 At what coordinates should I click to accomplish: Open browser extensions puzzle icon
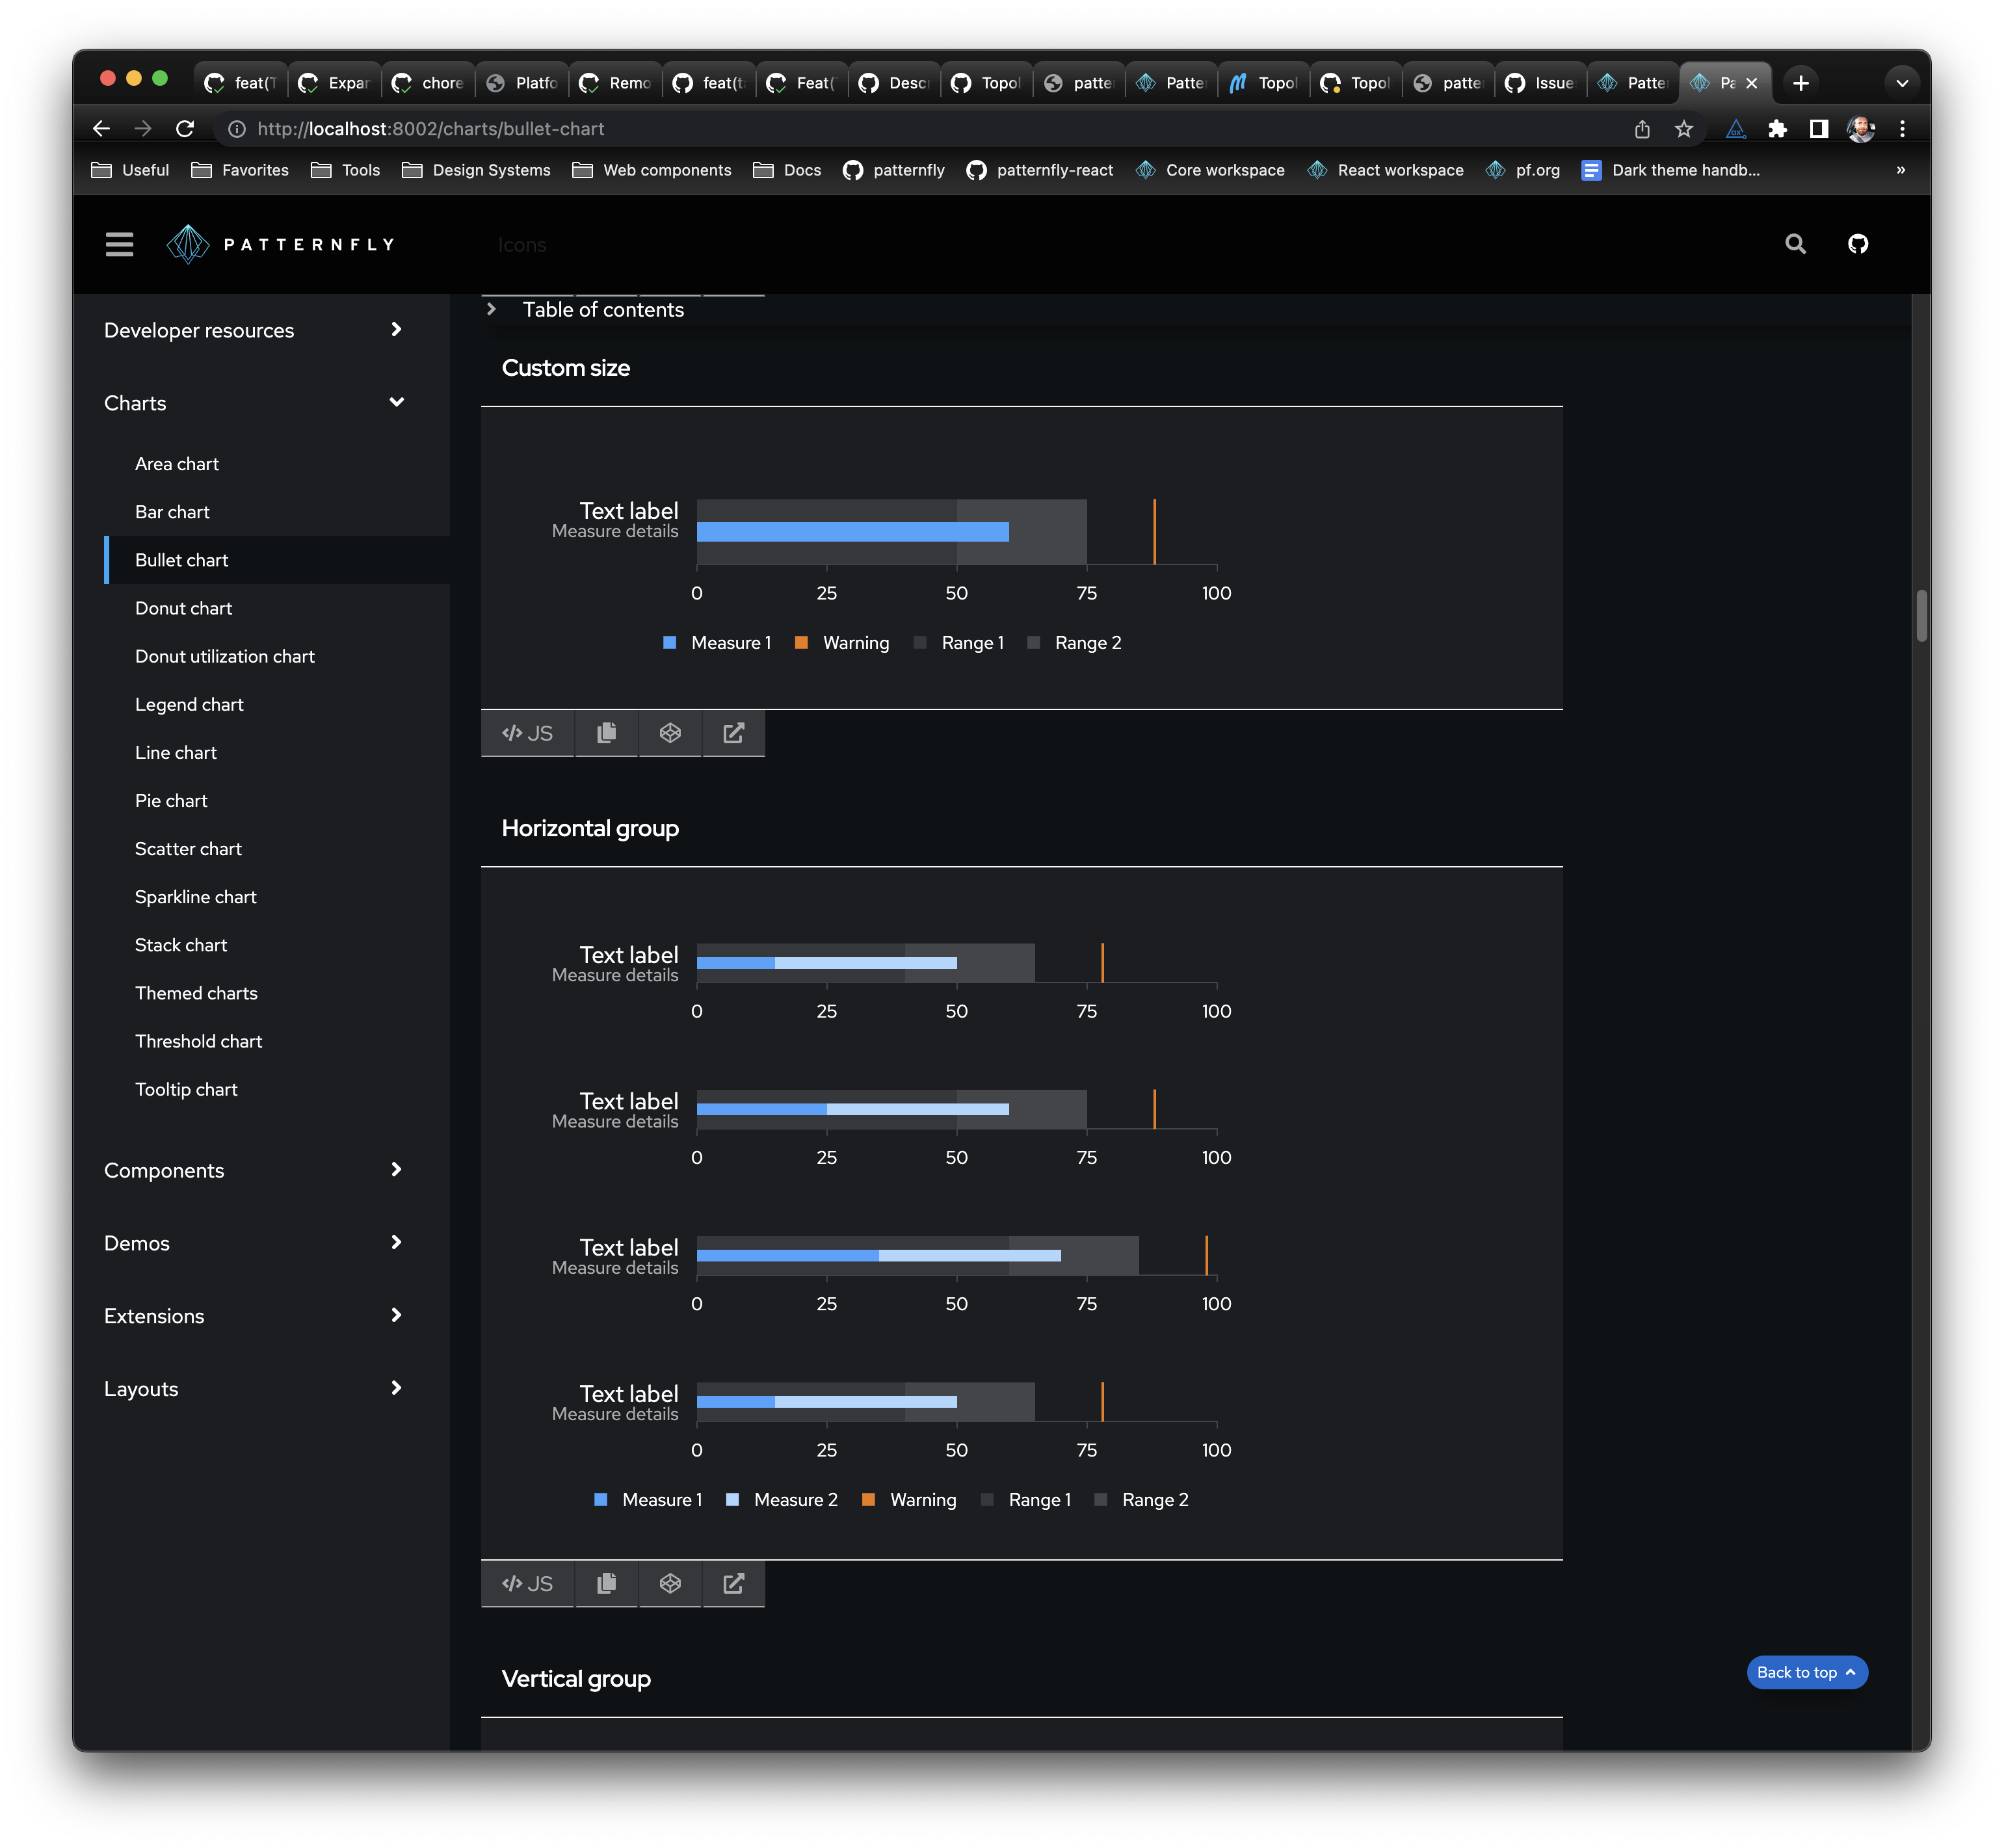[1777, 129]
